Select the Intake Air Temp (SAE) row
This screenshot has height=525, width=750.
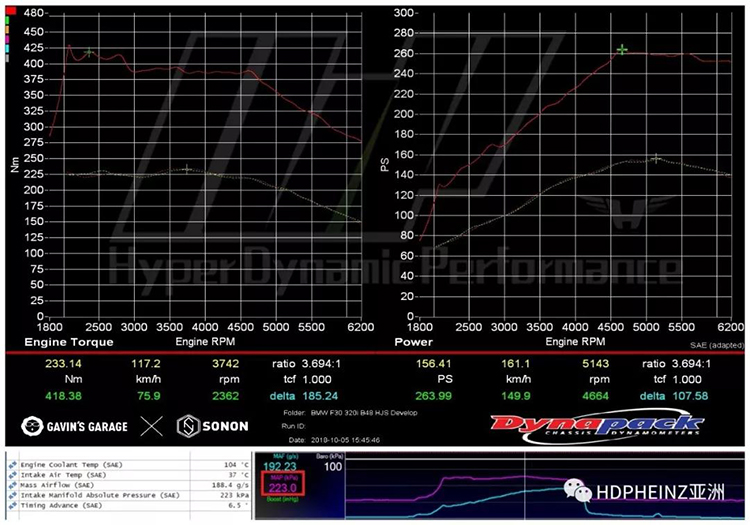pos(129,475)
